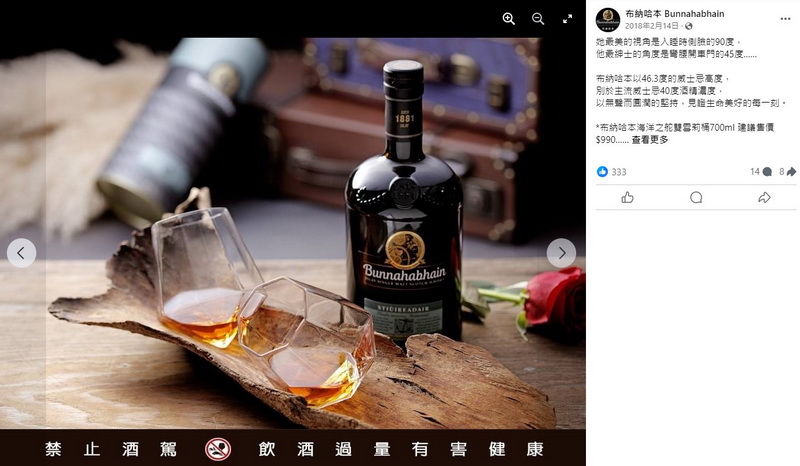The height and width of the screenshot is (466, 800).
Task: Select the post line mentioning 46.3度
Action: click(663, 78)
